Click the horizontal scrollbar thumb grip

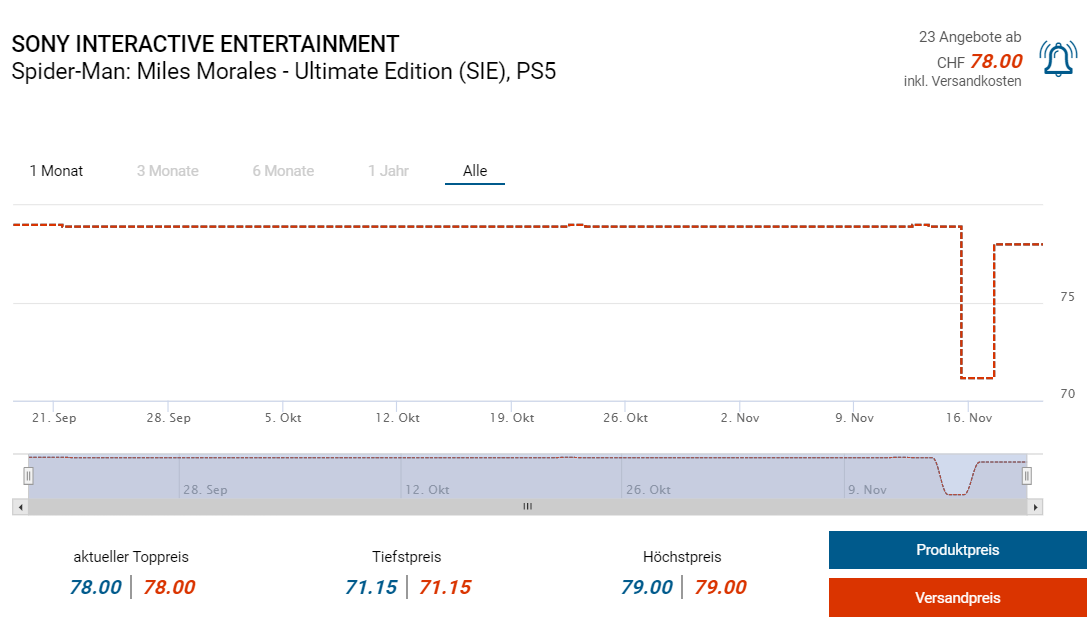[x=527, y=507]
